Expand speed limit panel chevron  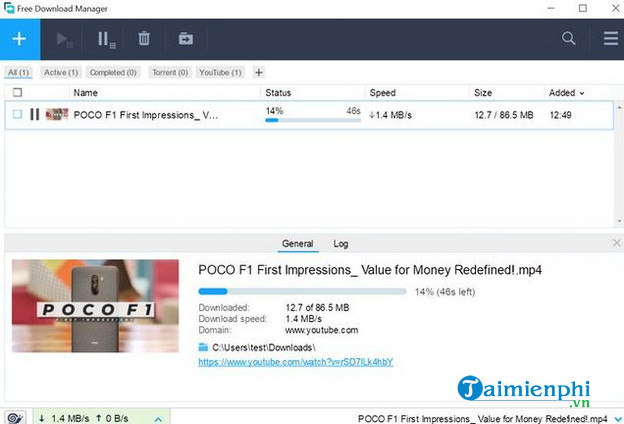pos(158,419)
